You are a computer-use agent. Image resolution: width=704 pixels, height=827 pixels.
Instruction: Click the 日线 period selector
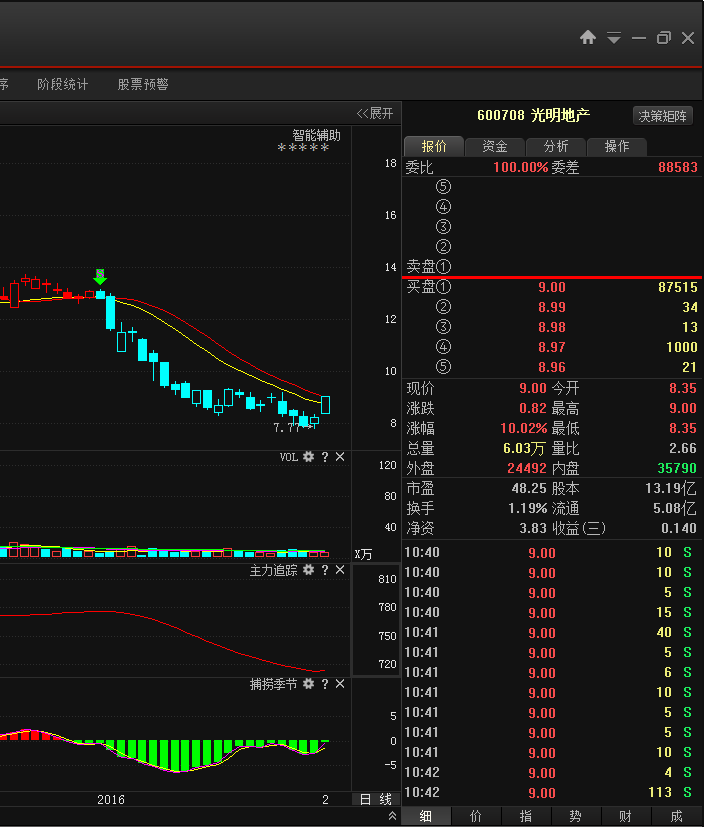coord(375,799)
